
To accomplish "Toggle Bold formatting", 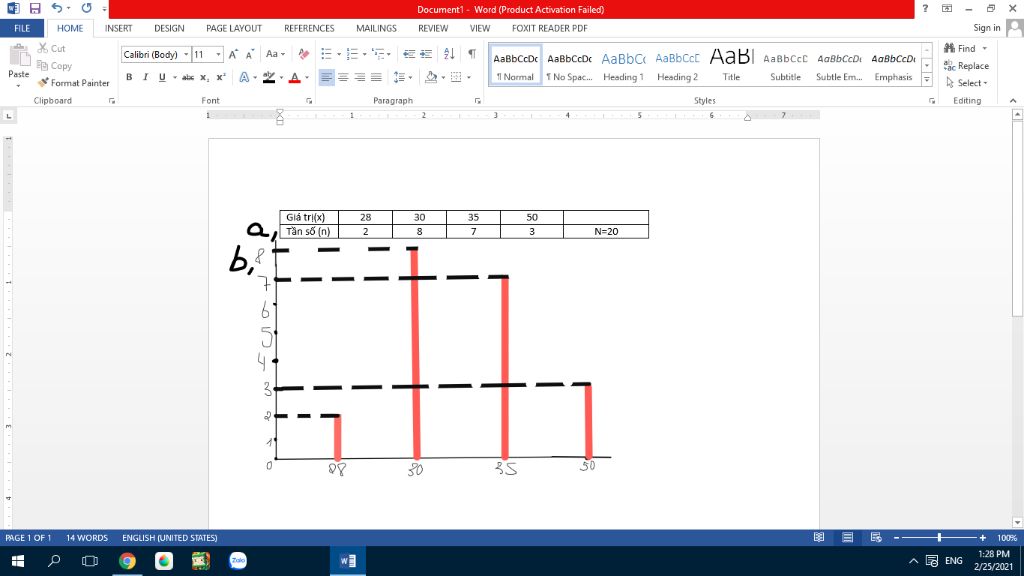I will pyautogui.click(x=129, y=77).
